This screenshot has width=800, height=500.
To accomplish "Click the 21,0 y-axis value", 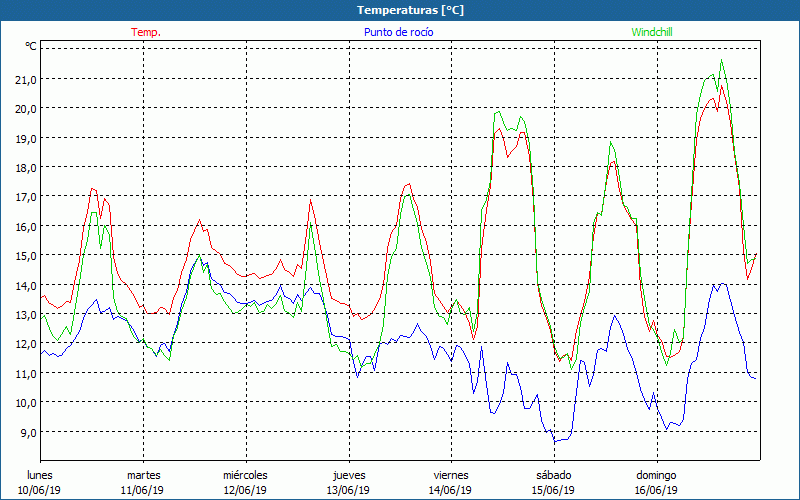I will click(x=26, y=80).
